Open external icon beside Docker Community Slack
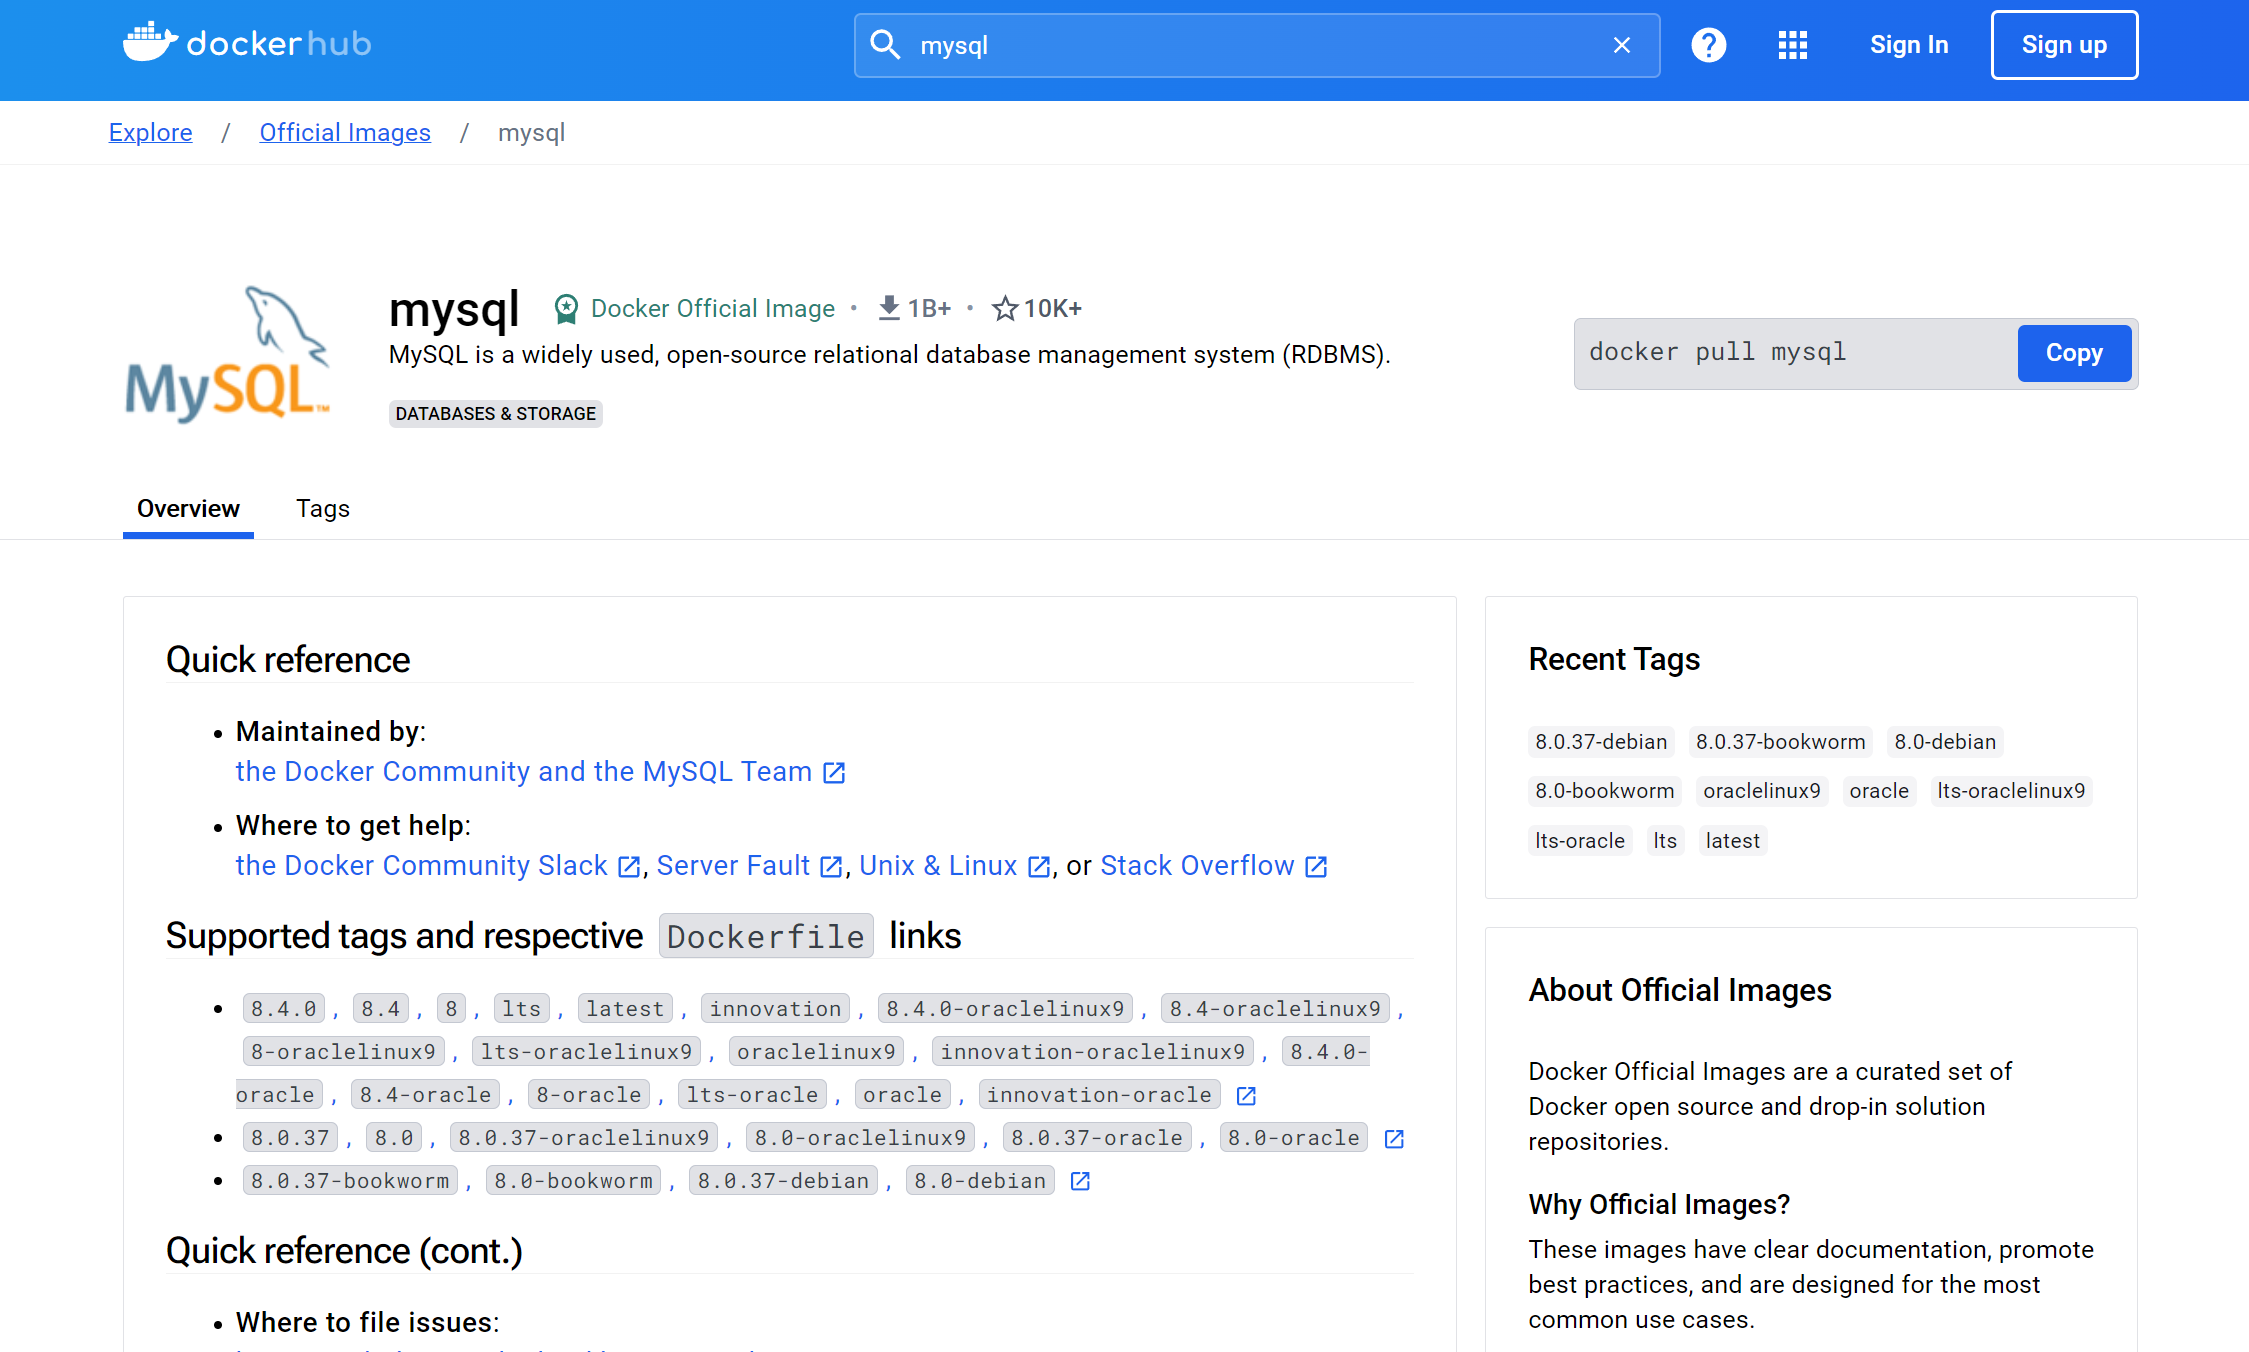Viewport: 2249px width, 1352px height. click(x=629, y=867)
